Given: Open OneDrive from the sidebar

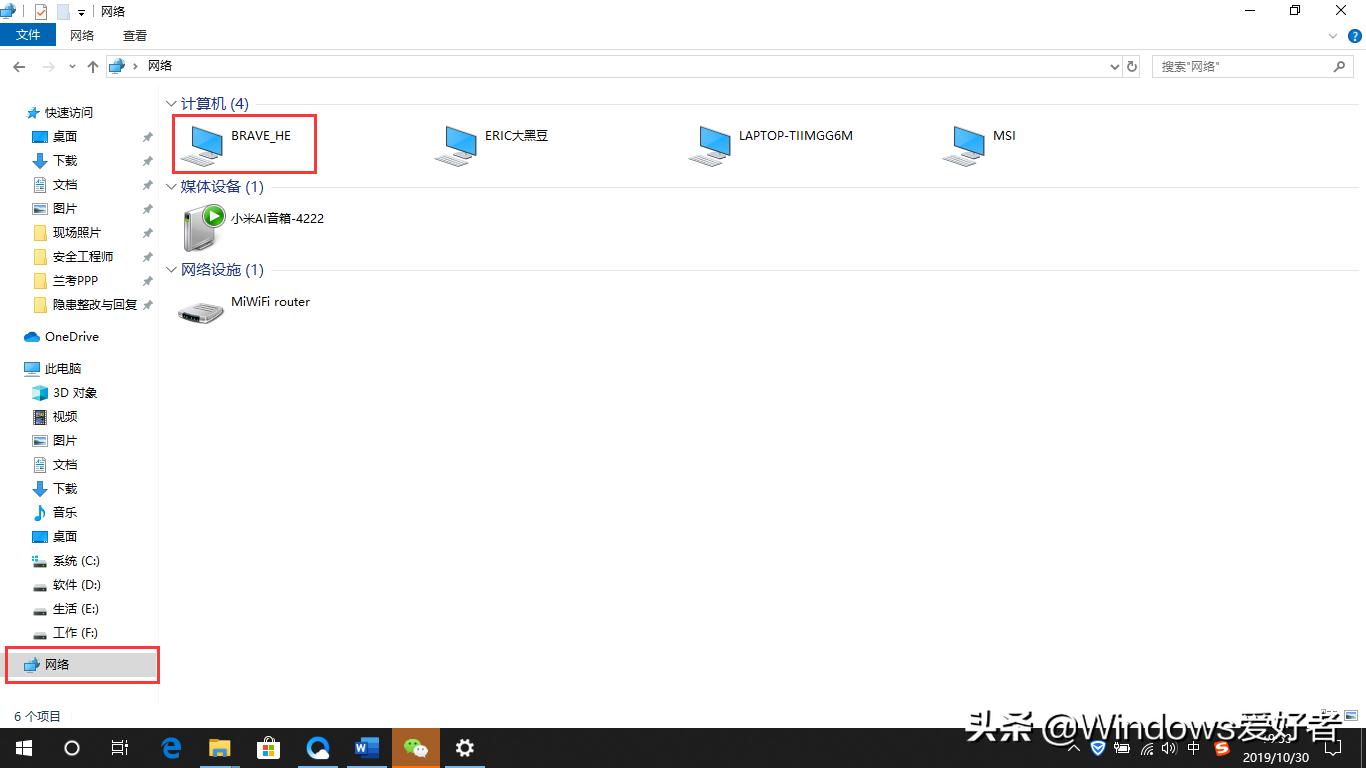Looking at the screenshot, I should (x=70, y=336).
